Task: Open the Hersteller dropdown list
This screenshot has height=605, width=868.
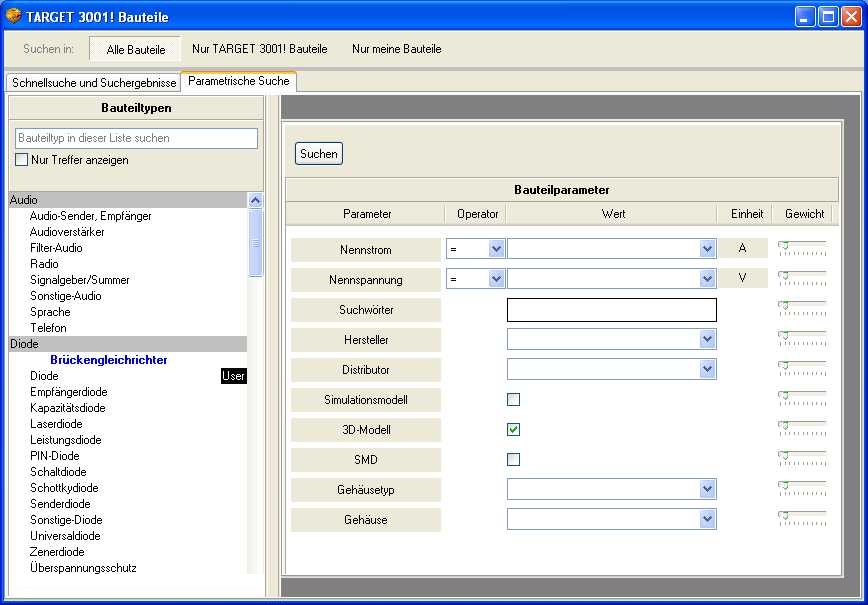Action: click(707, 340)
